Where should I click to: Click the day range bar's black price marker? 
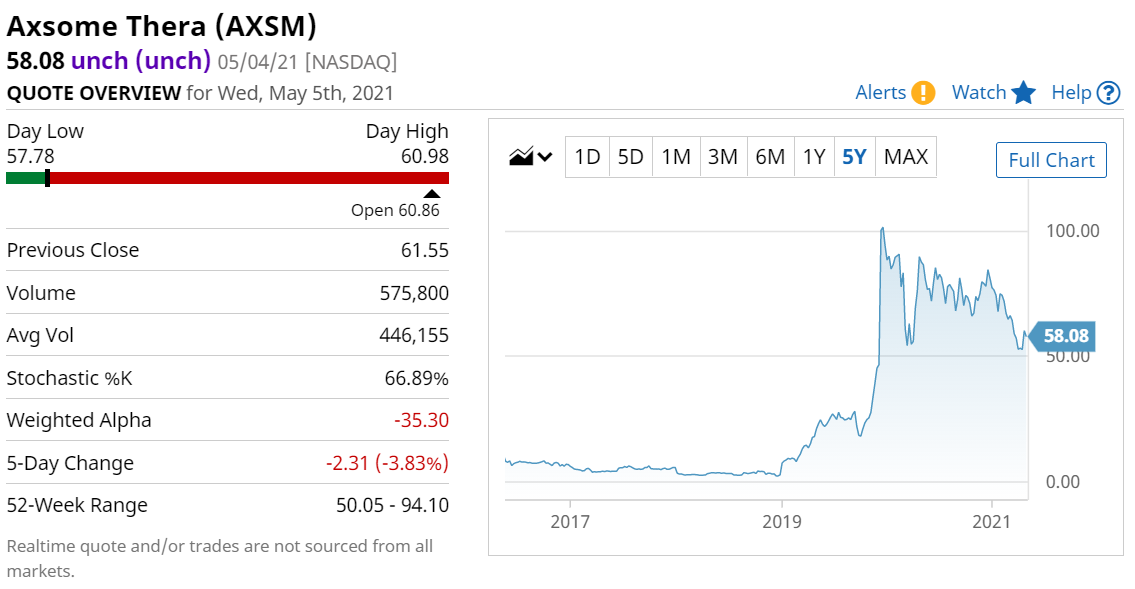tap(47, 178)
